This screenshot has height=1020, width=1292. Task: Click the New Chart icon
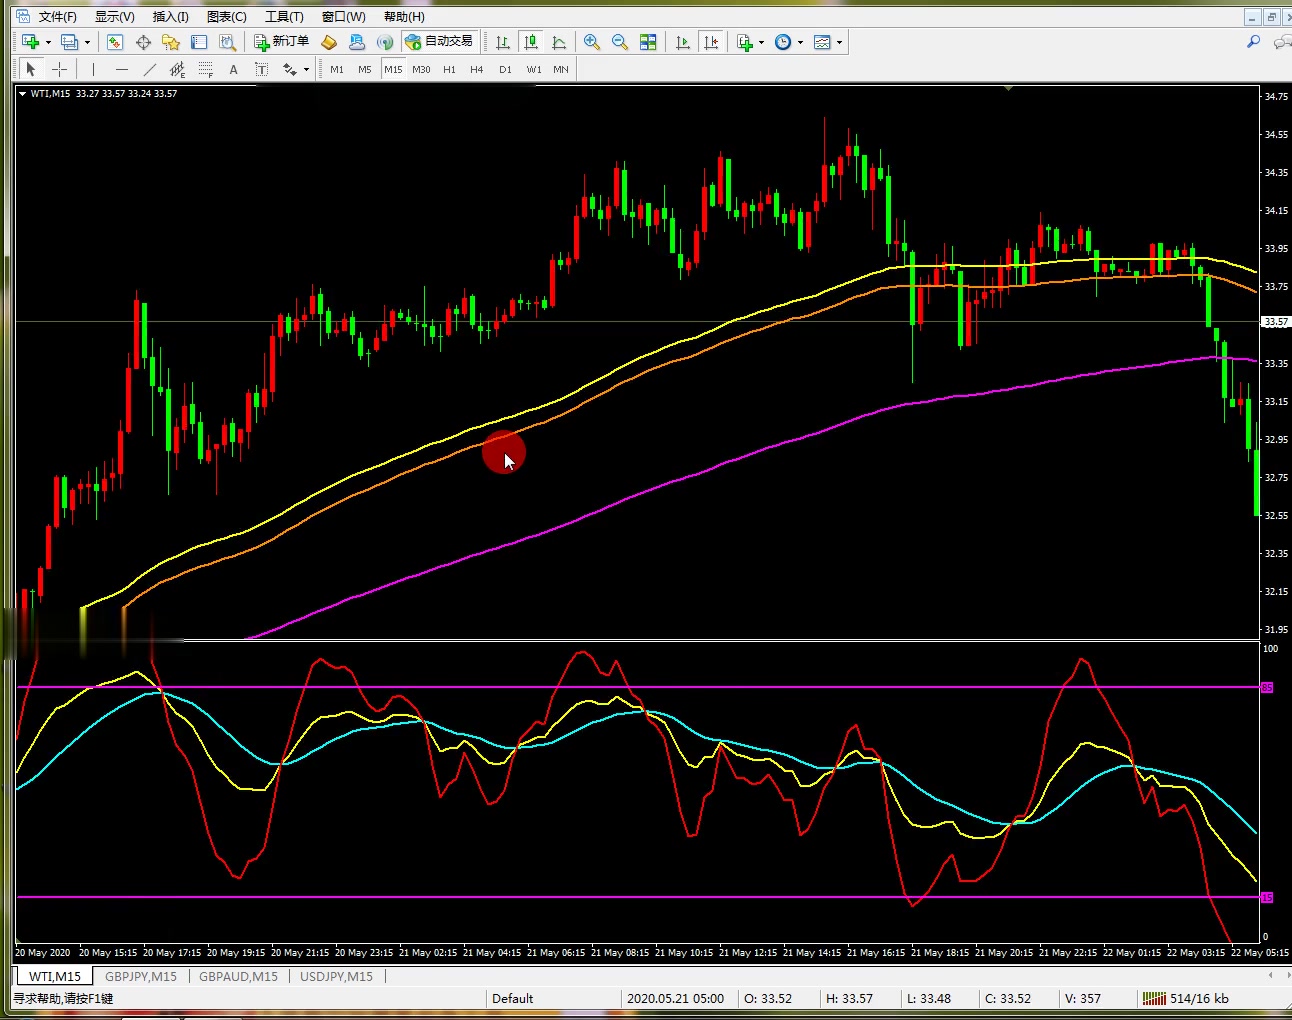(30, 42)
